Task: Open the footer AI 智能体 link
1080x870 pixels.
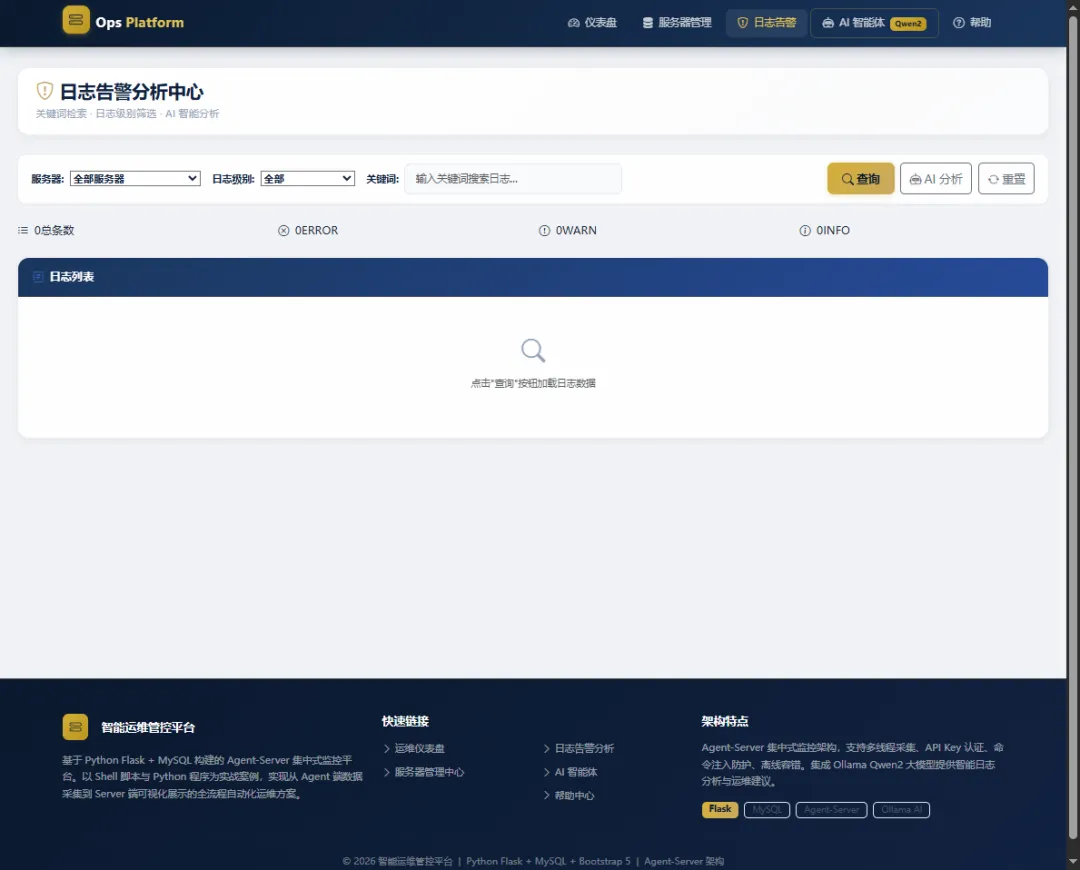Action: click(x=576, y=771)
